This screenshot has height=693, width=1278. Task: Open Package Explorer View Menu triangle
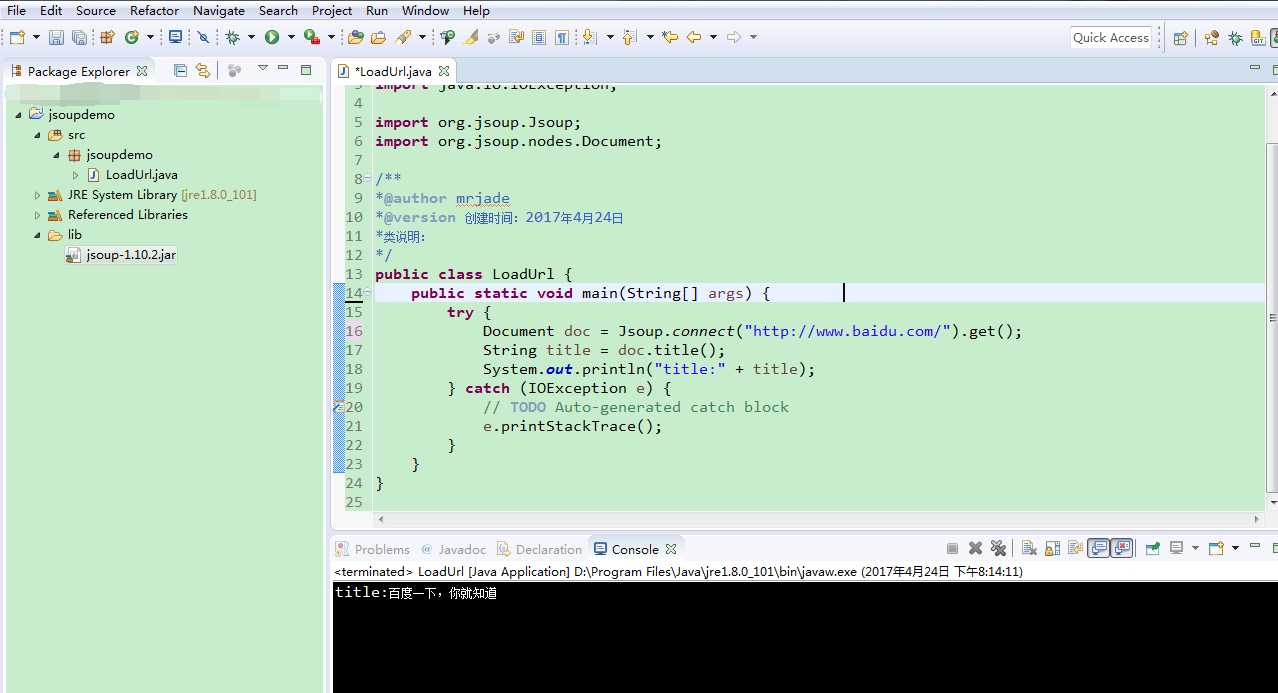pos(262,69)
